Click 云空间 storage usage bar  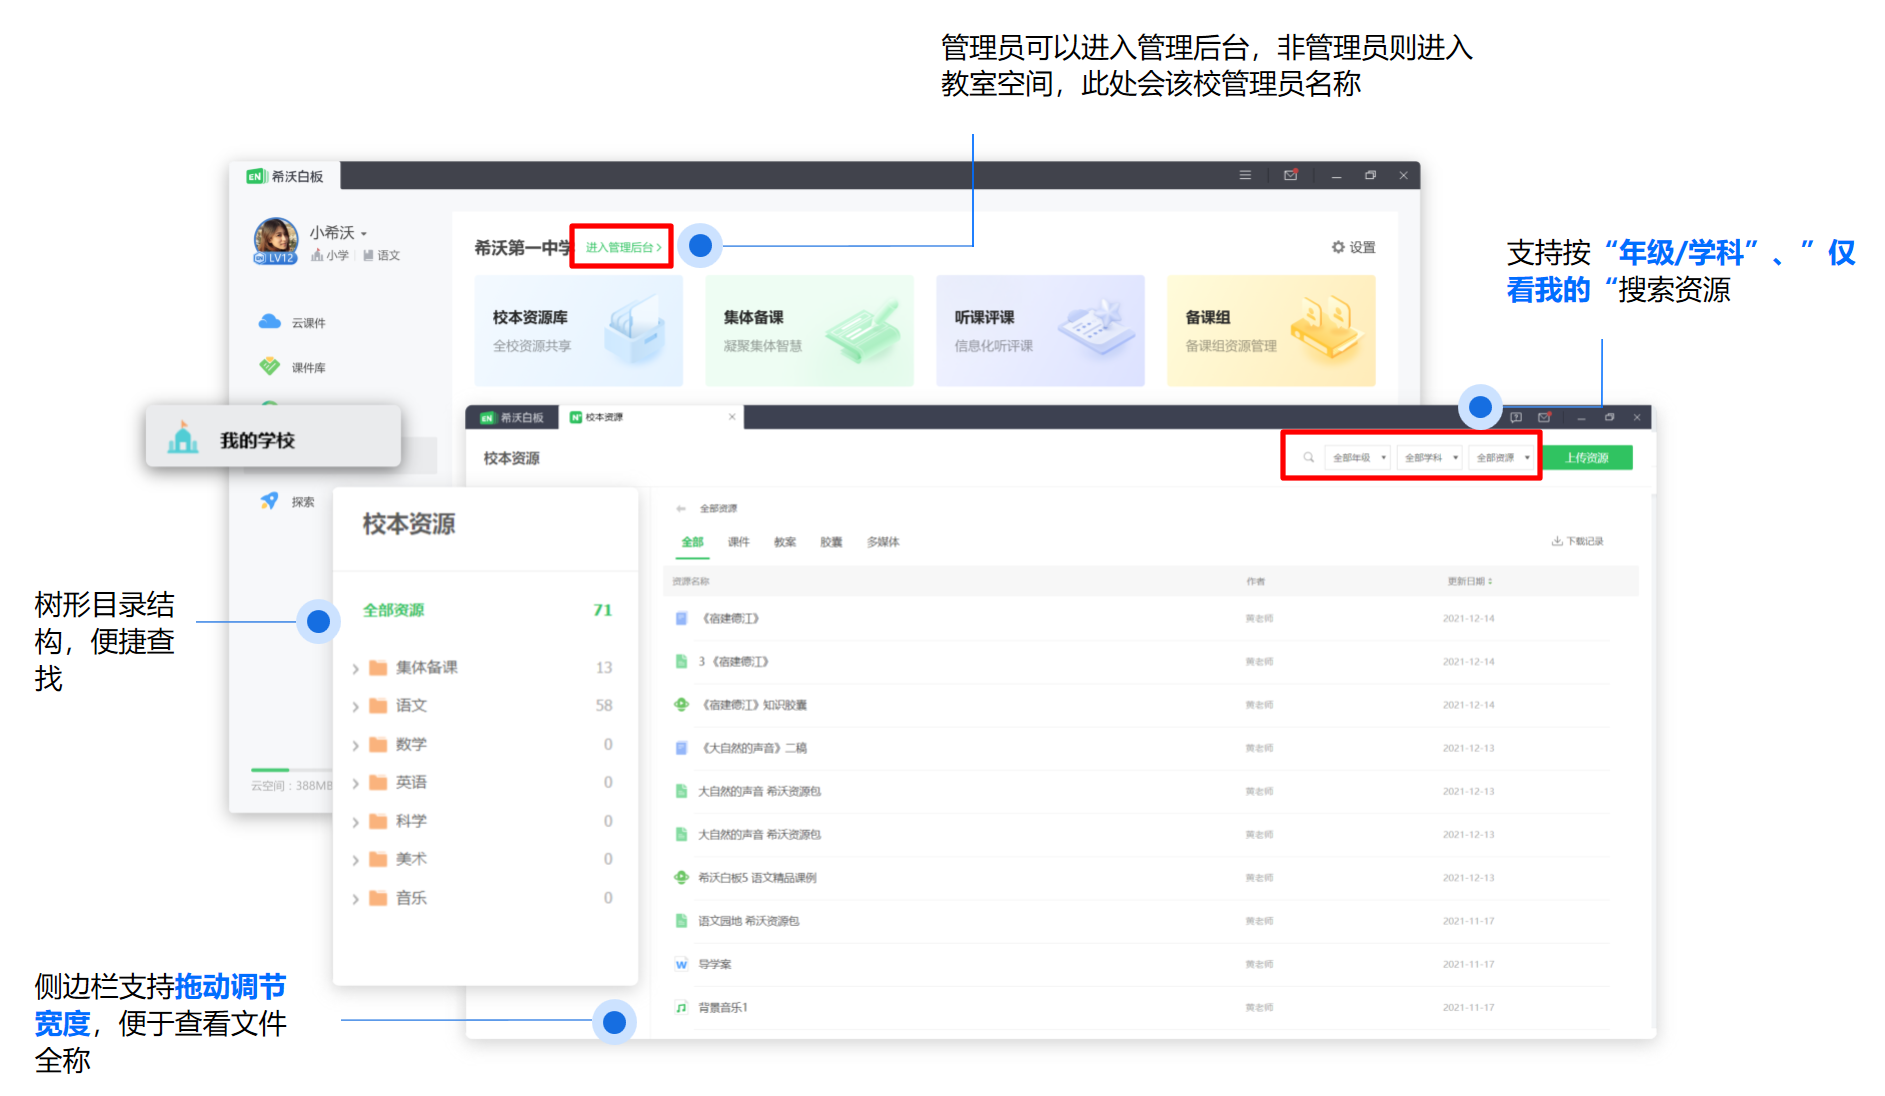tap(290, 769)
